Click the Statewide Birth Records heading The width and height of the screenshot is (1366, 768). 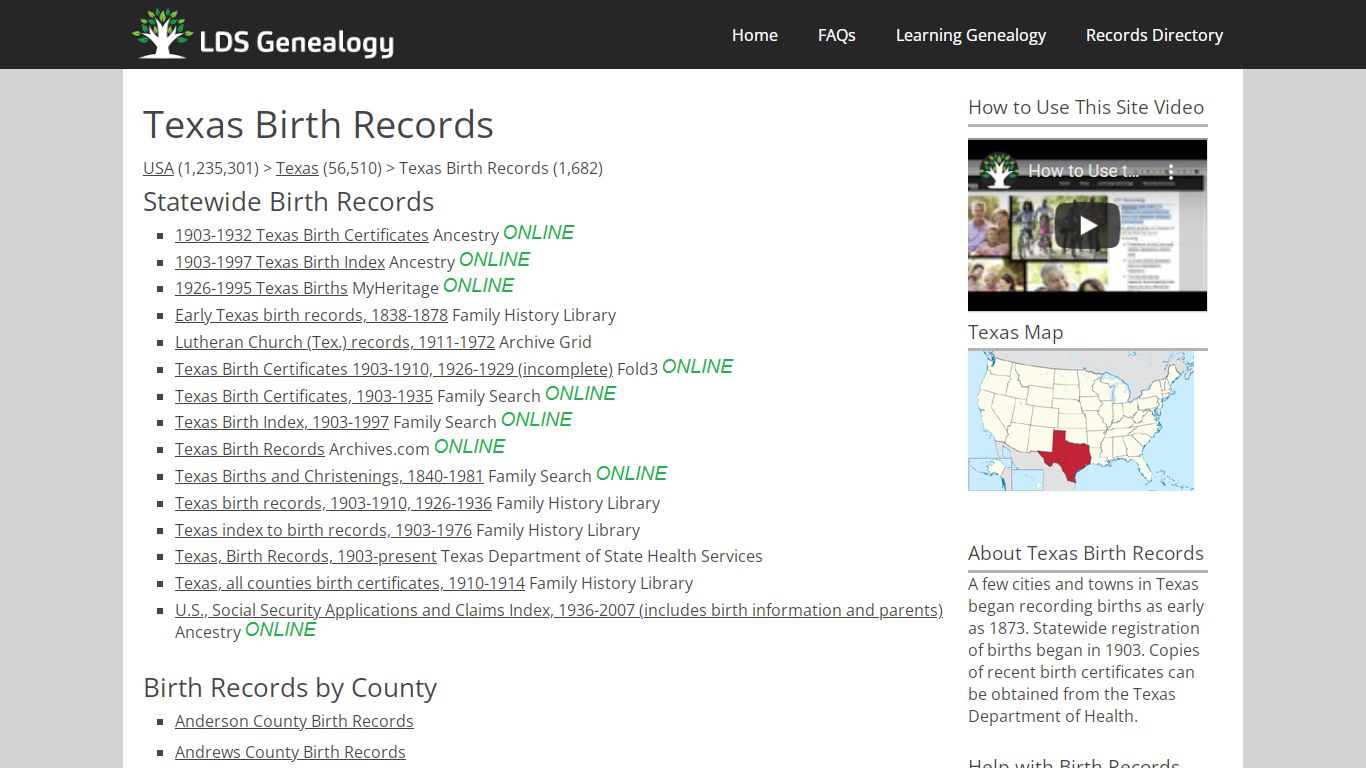pos(288,202)
